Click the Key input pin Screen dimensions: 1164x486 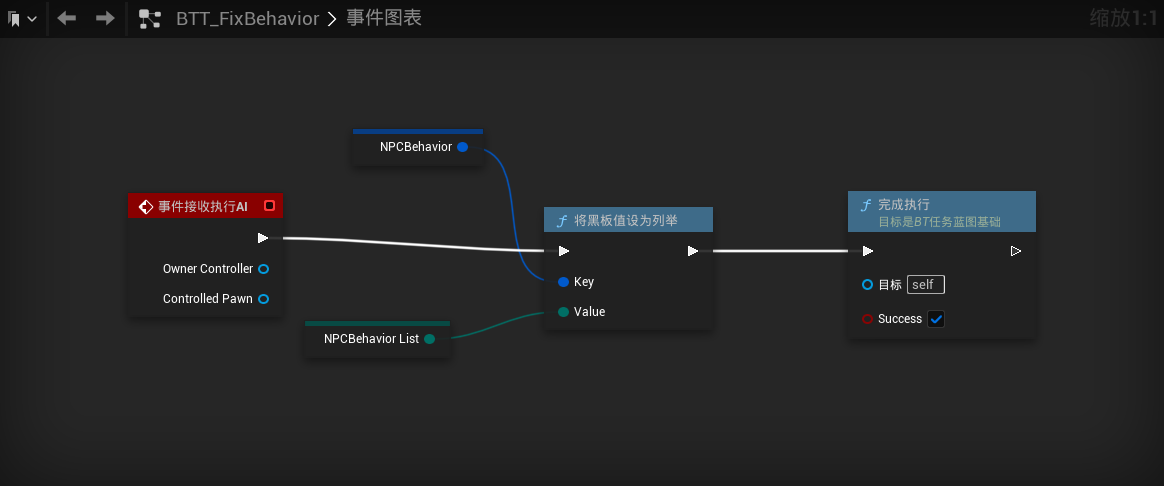point(563,282)
